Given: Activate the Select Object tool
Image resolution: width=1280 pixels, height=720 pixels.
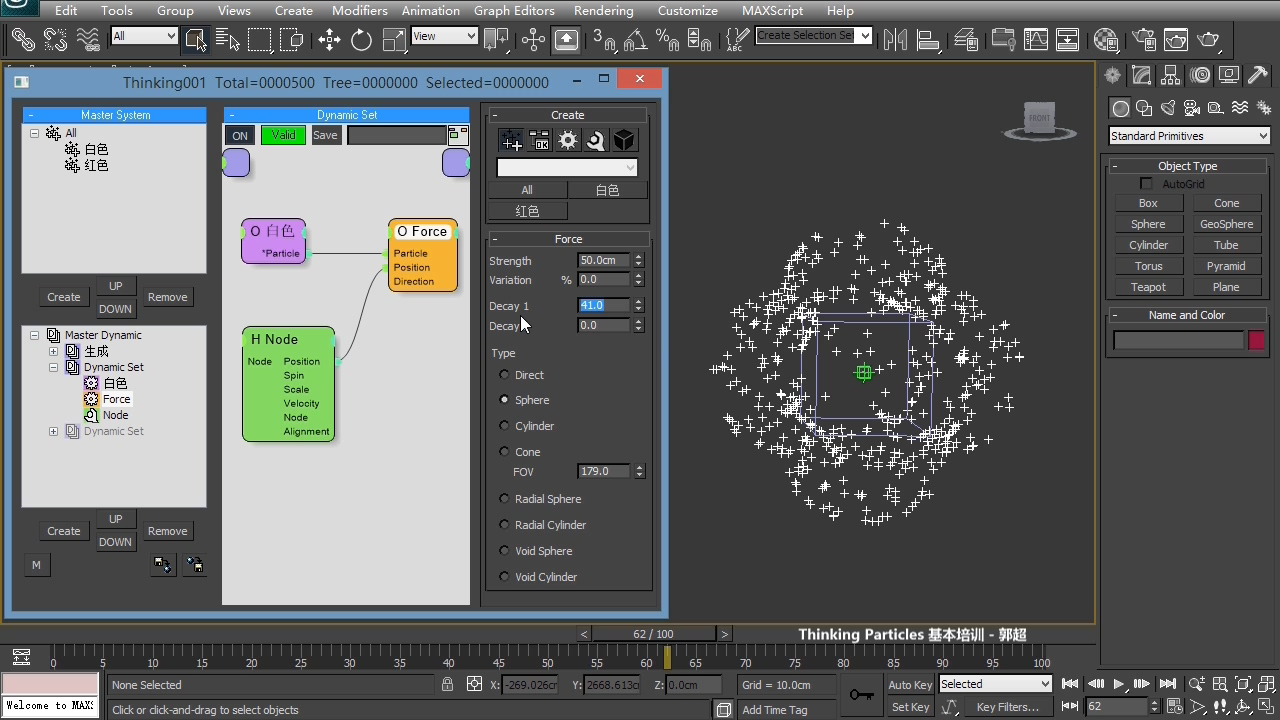Looking at the screenshot, I should coord(196,39).
